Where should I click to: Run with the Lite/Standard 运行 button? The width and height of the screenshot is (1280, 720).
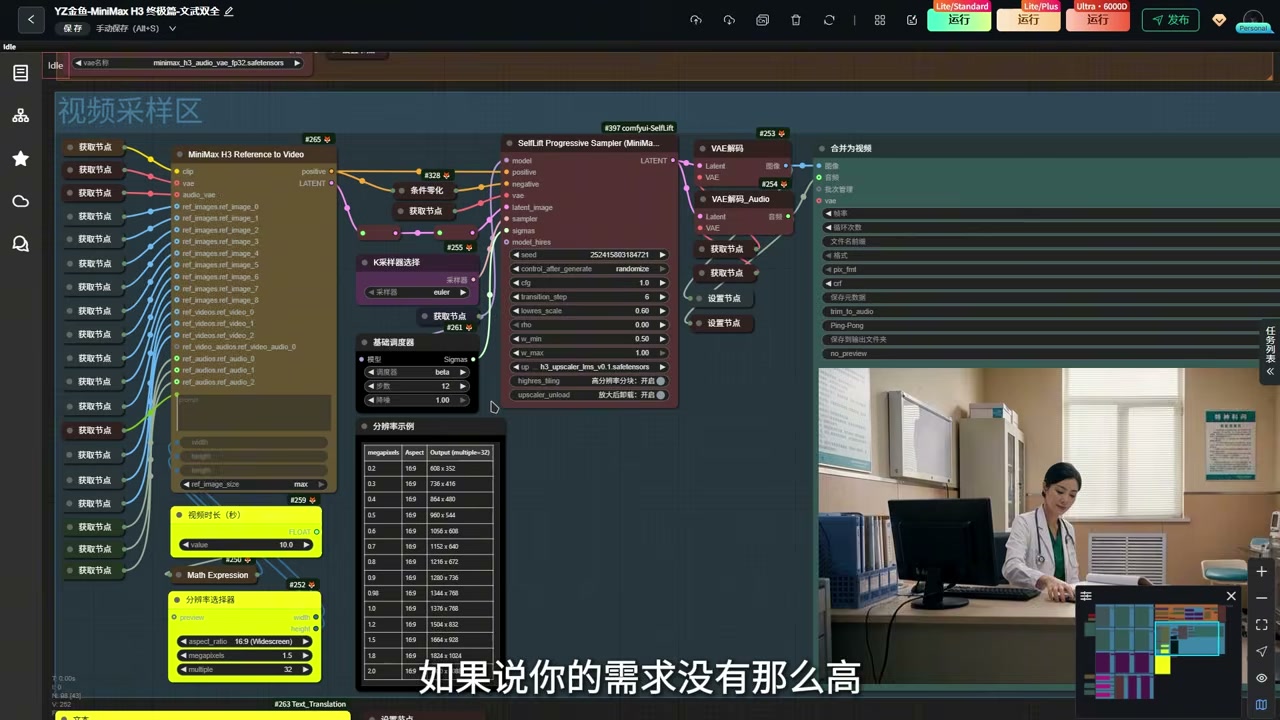tap(959, 19)
